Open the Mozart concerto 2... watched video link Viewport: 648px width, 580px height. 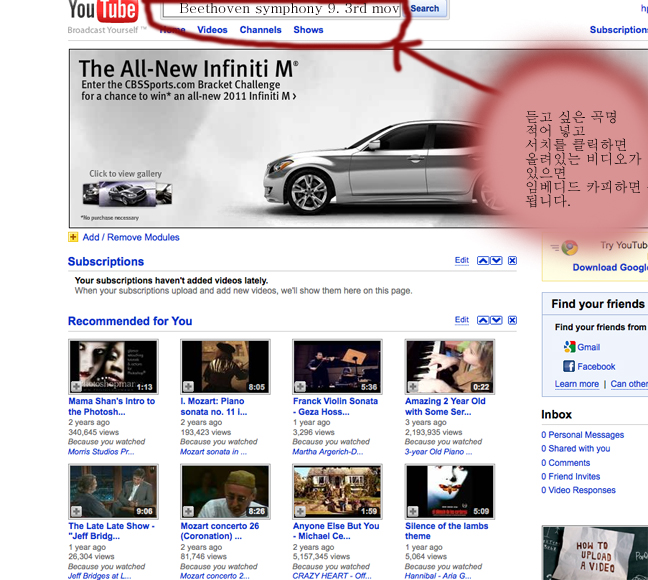(x=215, y=576)
